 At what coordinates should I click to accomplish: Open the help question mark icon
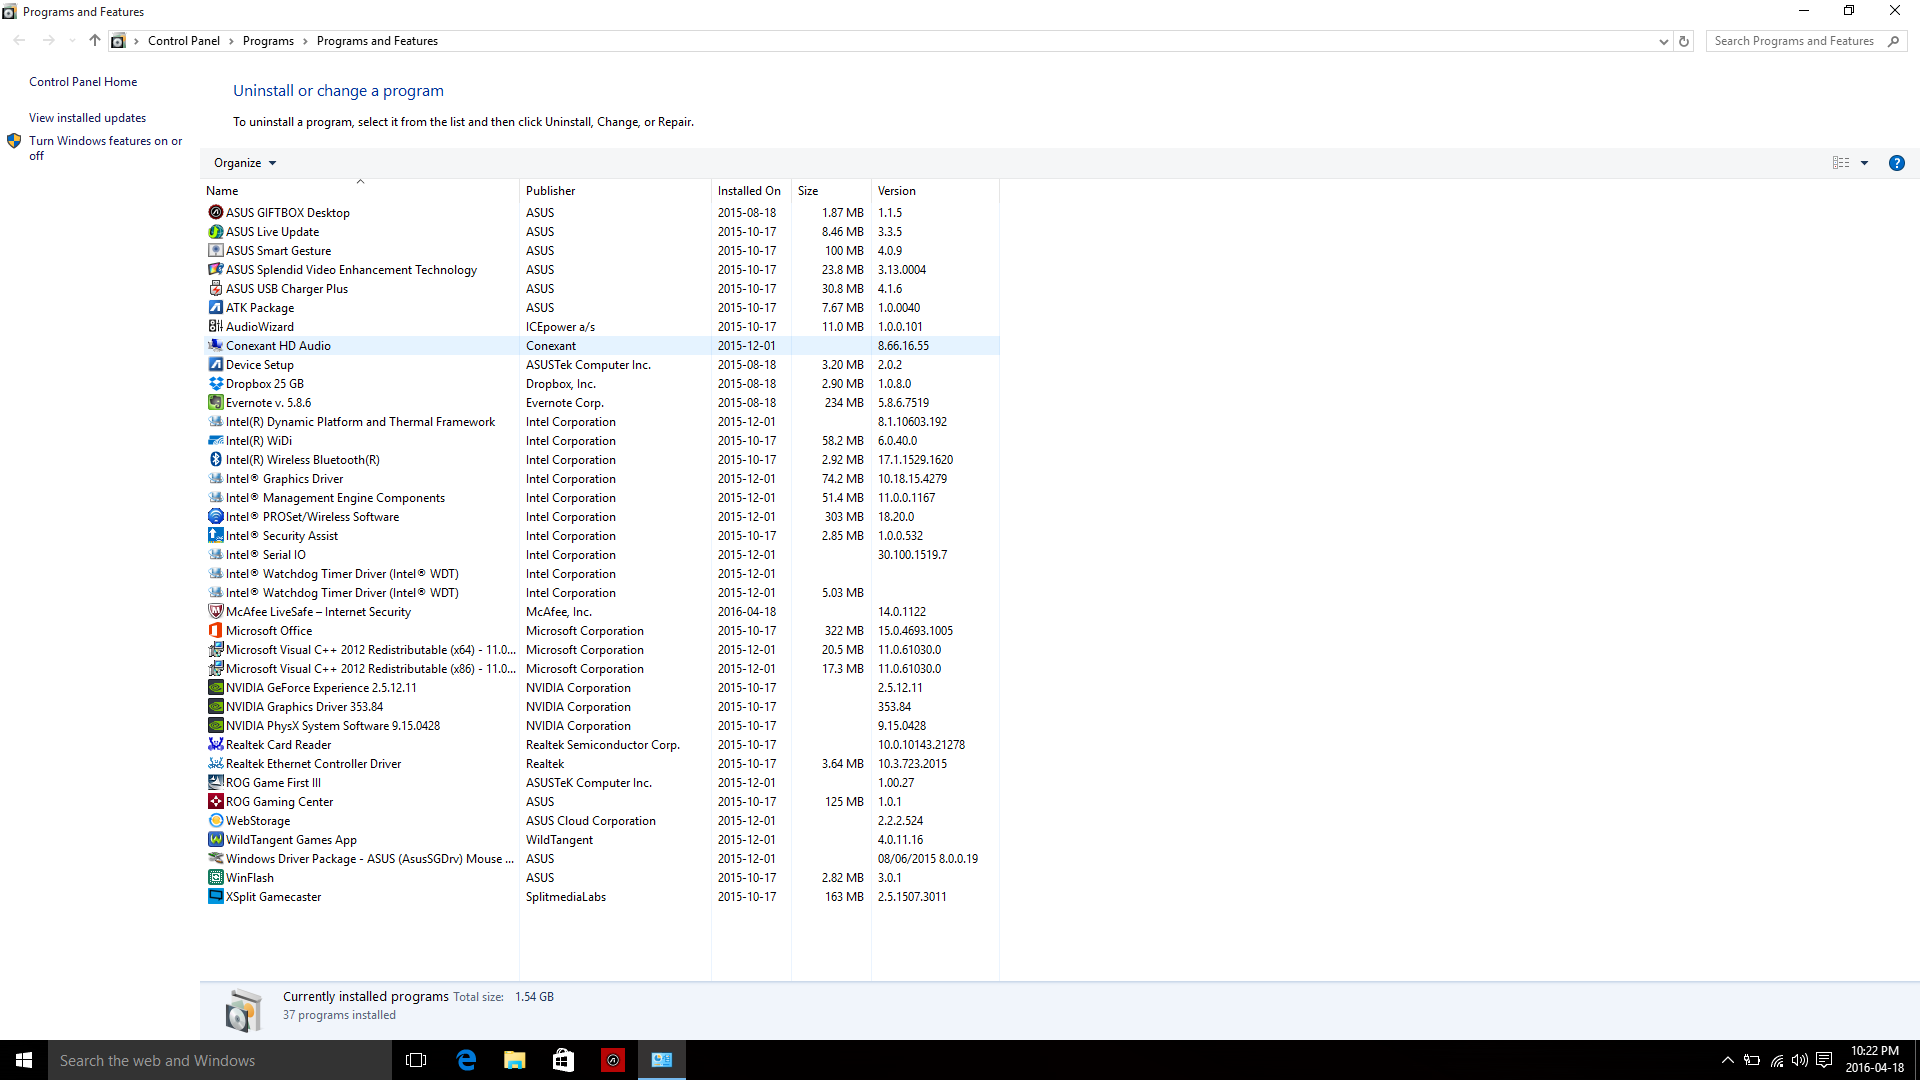[1896, 163]
